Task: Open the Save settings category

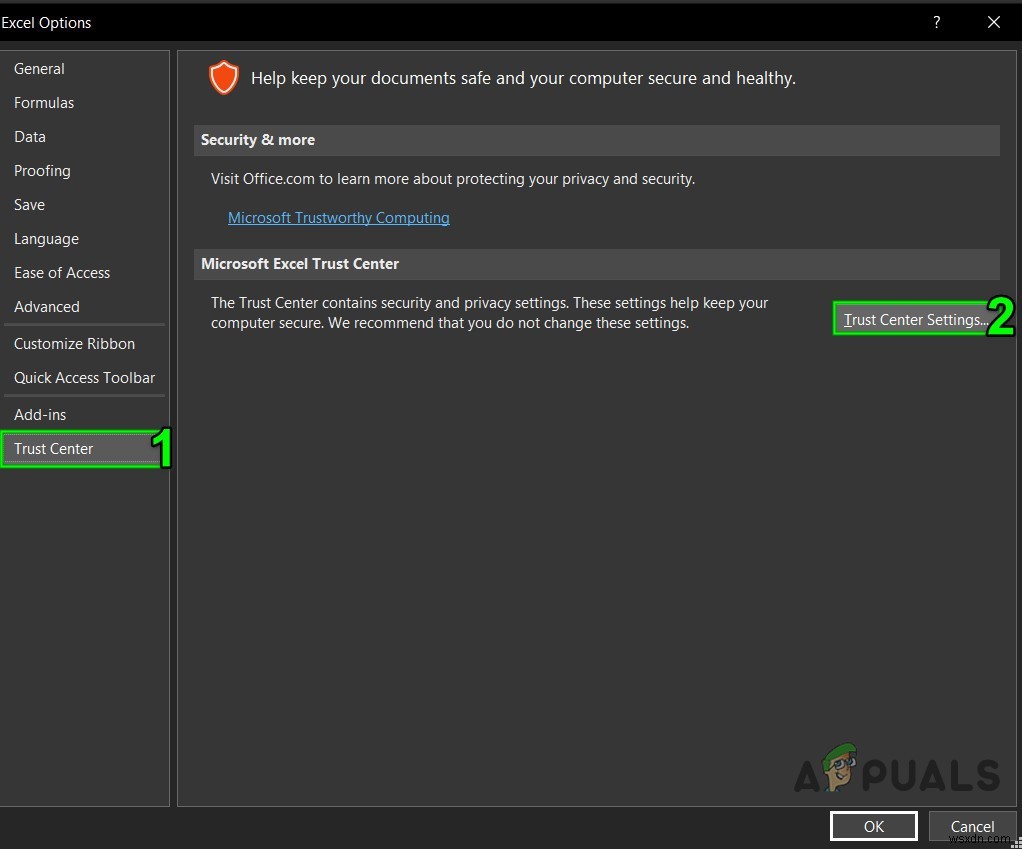Action: (29, 205)
